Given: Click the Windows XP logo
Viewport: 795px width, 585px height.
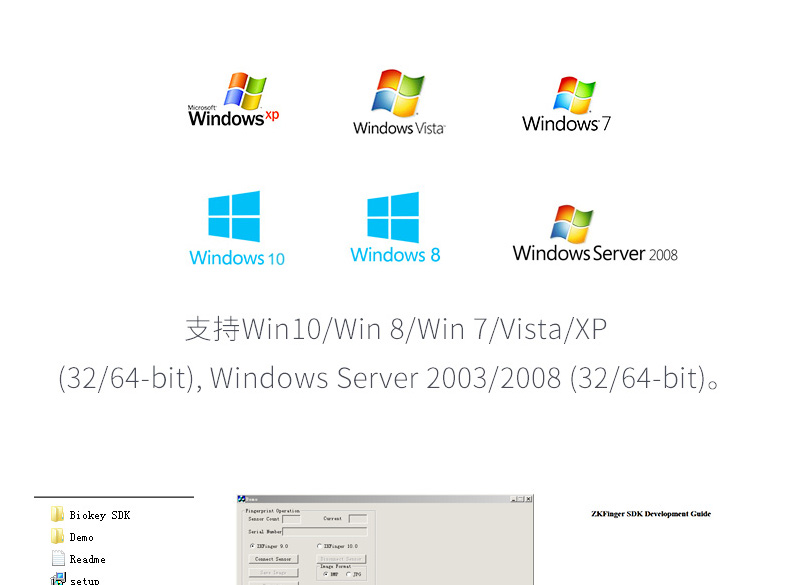Looking at the screenshot, I should (x=233, y=99).
